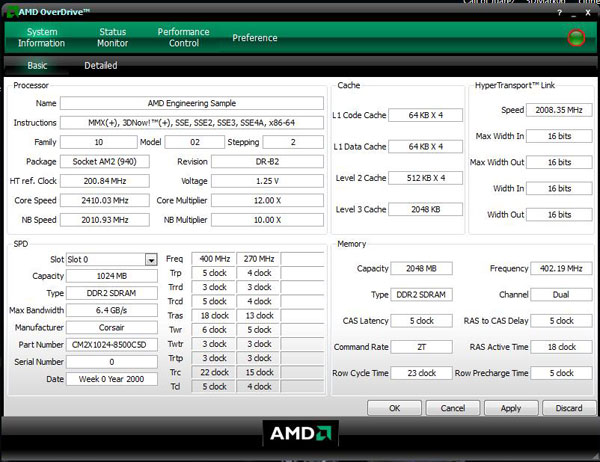Click the Core Multiplier 12.00 X value
The image size is (600, 462).
267,200
